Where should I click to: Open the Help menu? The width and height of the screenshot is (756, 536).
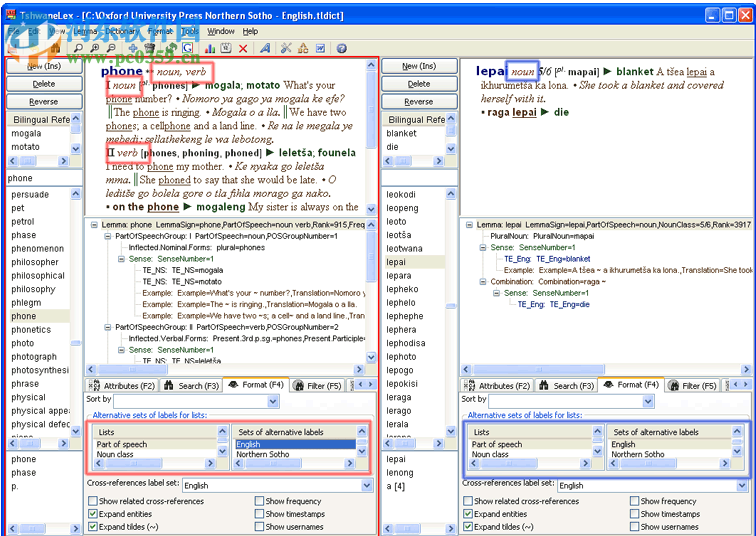pos(250,31)
